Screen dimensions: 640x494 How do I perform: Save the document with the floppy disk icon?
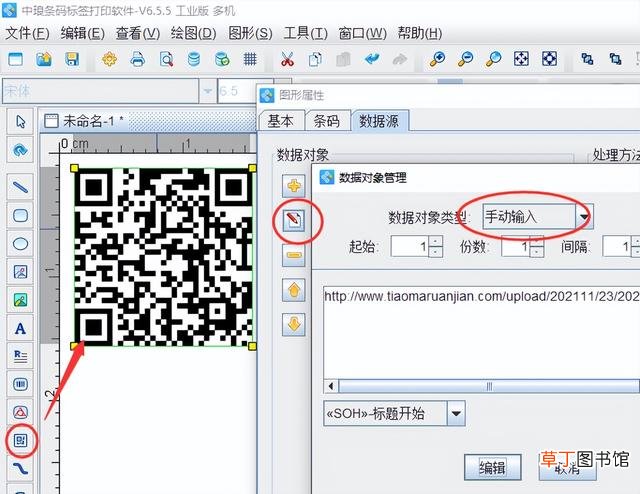(72, 60)
